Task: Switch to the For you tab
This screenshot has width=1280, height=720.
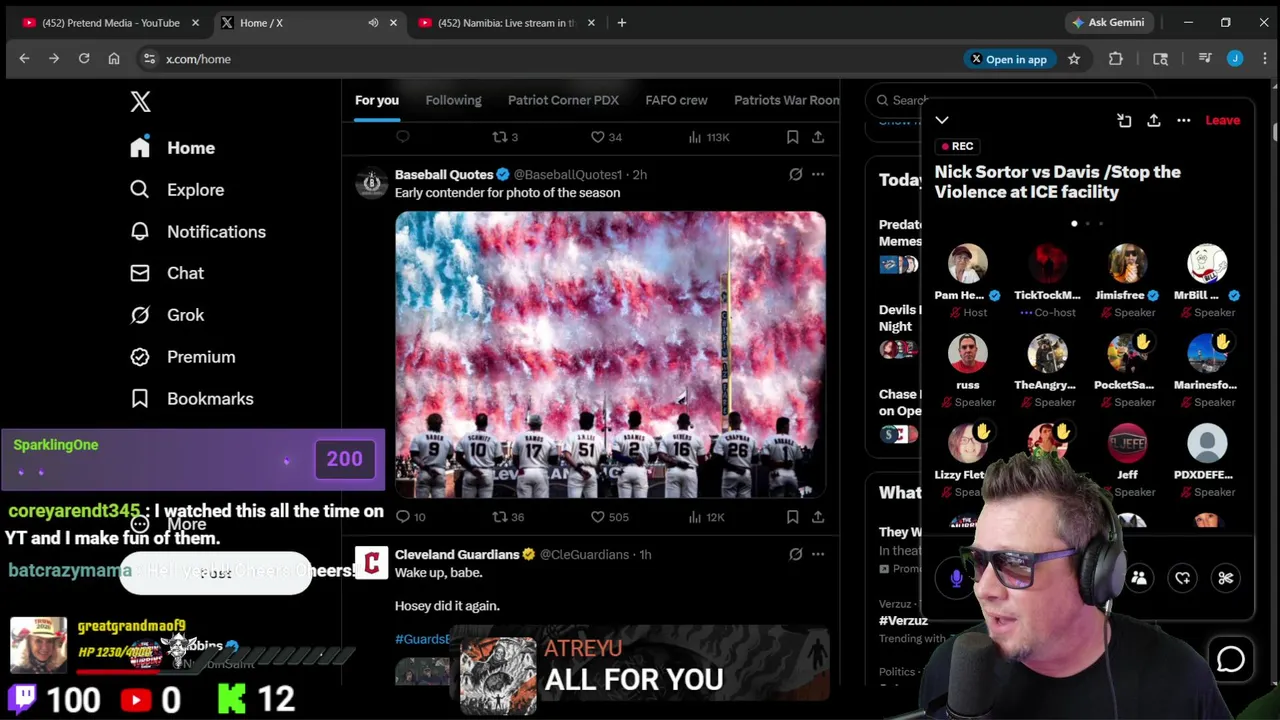Action: point(377,100)
